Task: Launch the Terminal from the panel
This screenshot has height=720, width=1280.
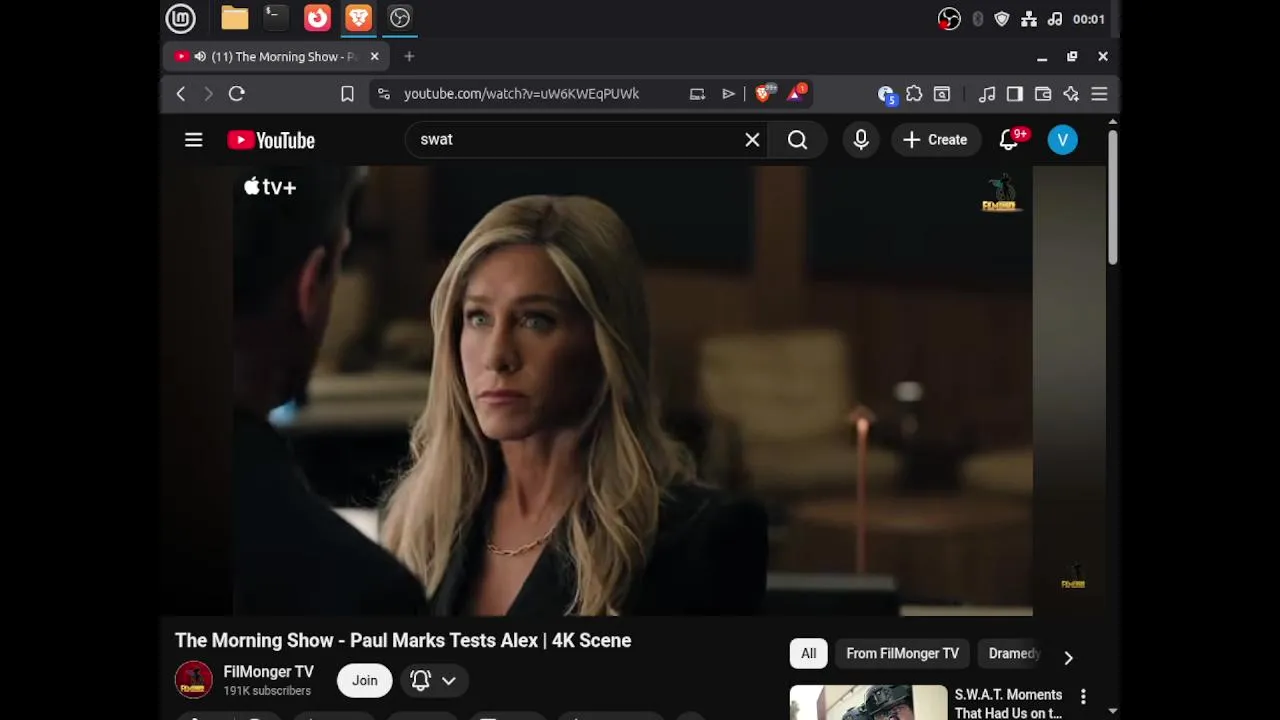Action: click(275, 18)
